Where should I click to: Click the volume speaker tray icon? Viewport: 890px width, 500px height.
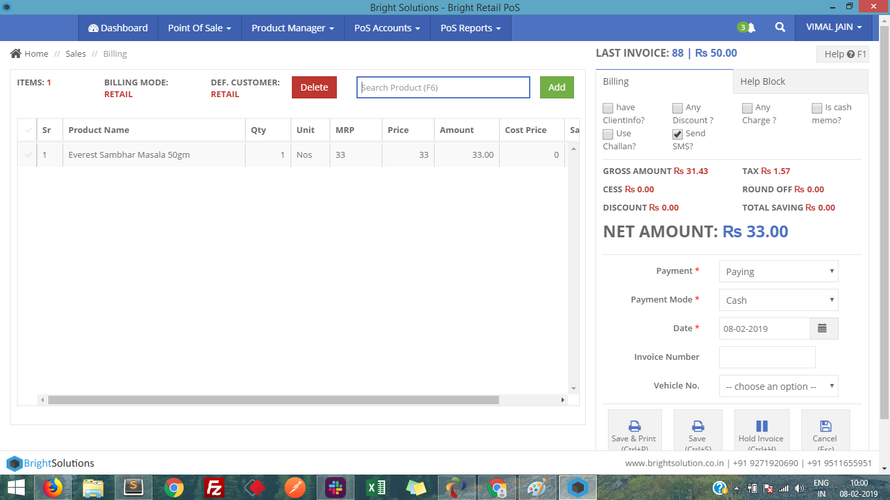point(799,488)
